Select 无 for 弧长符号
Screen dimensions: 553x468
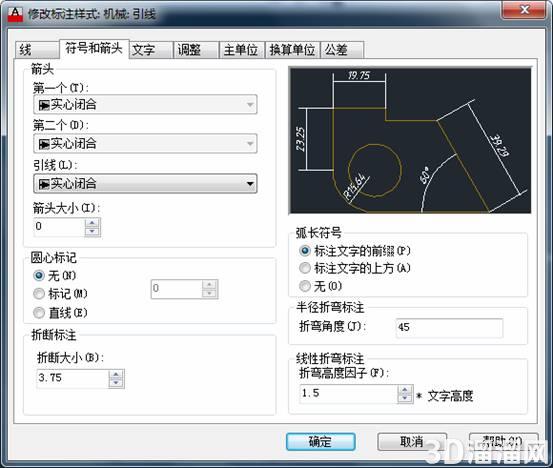click(305, 286)
